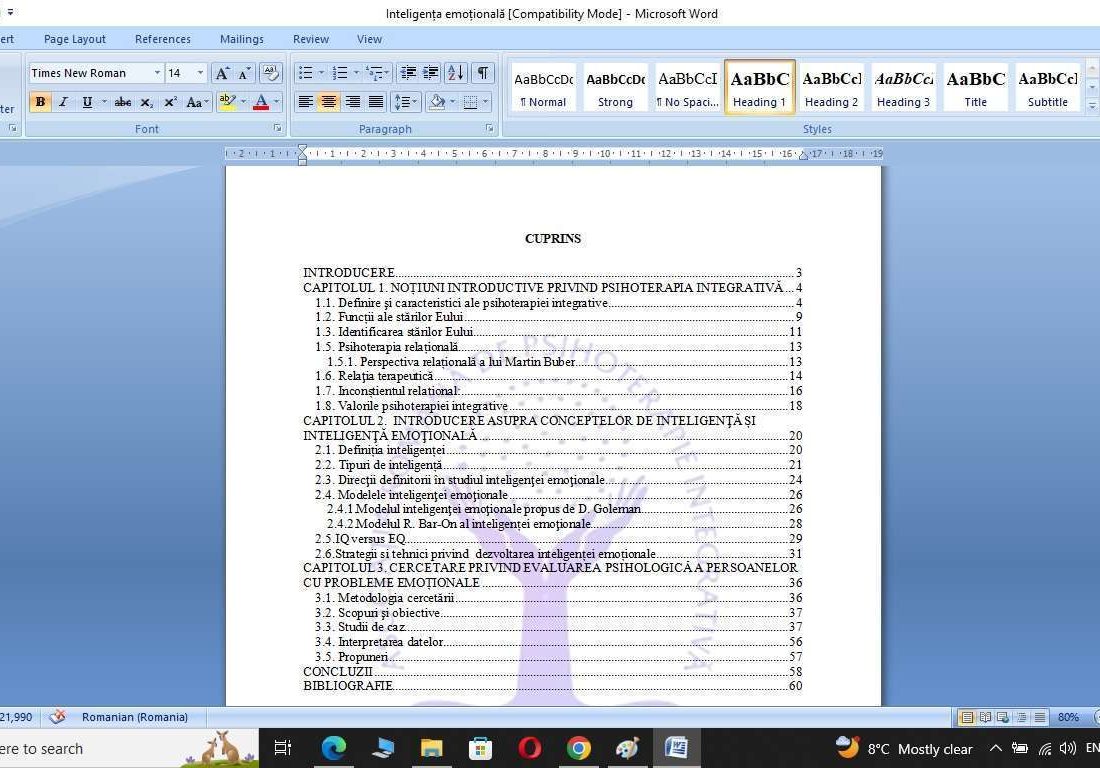Apply italic formatting

click(x=62, y=102)
